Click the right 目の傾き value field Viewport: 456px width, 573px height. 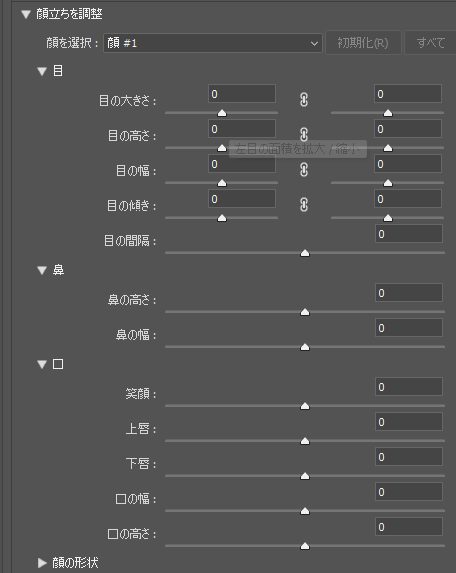(408, 199)
